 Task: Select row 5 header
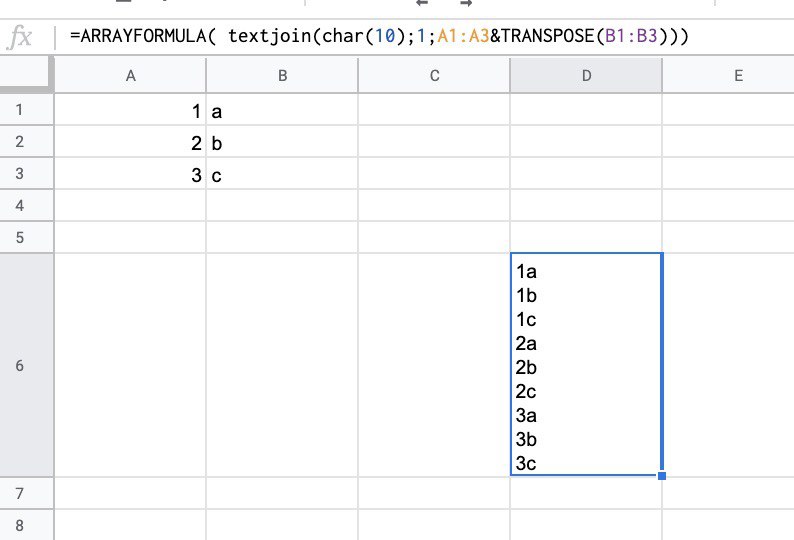tap(26, 237)
